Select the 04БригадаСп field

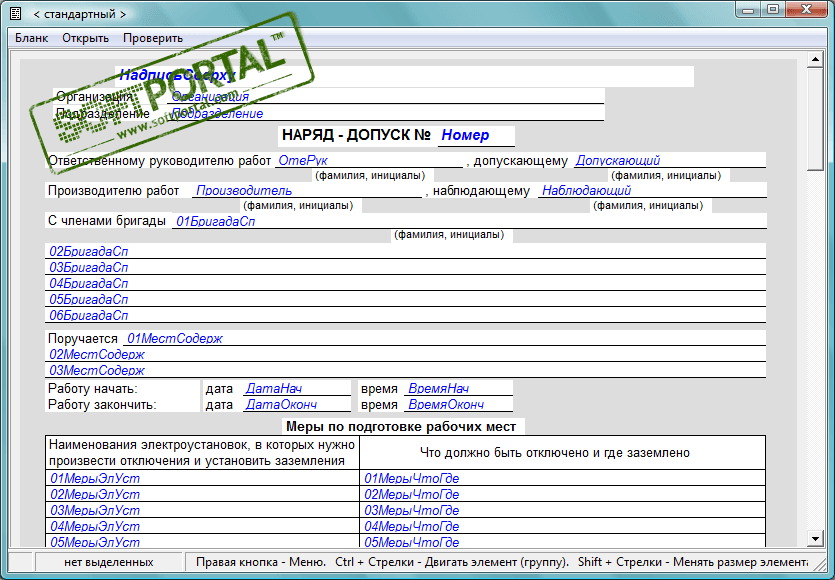[x=405, y=283]
